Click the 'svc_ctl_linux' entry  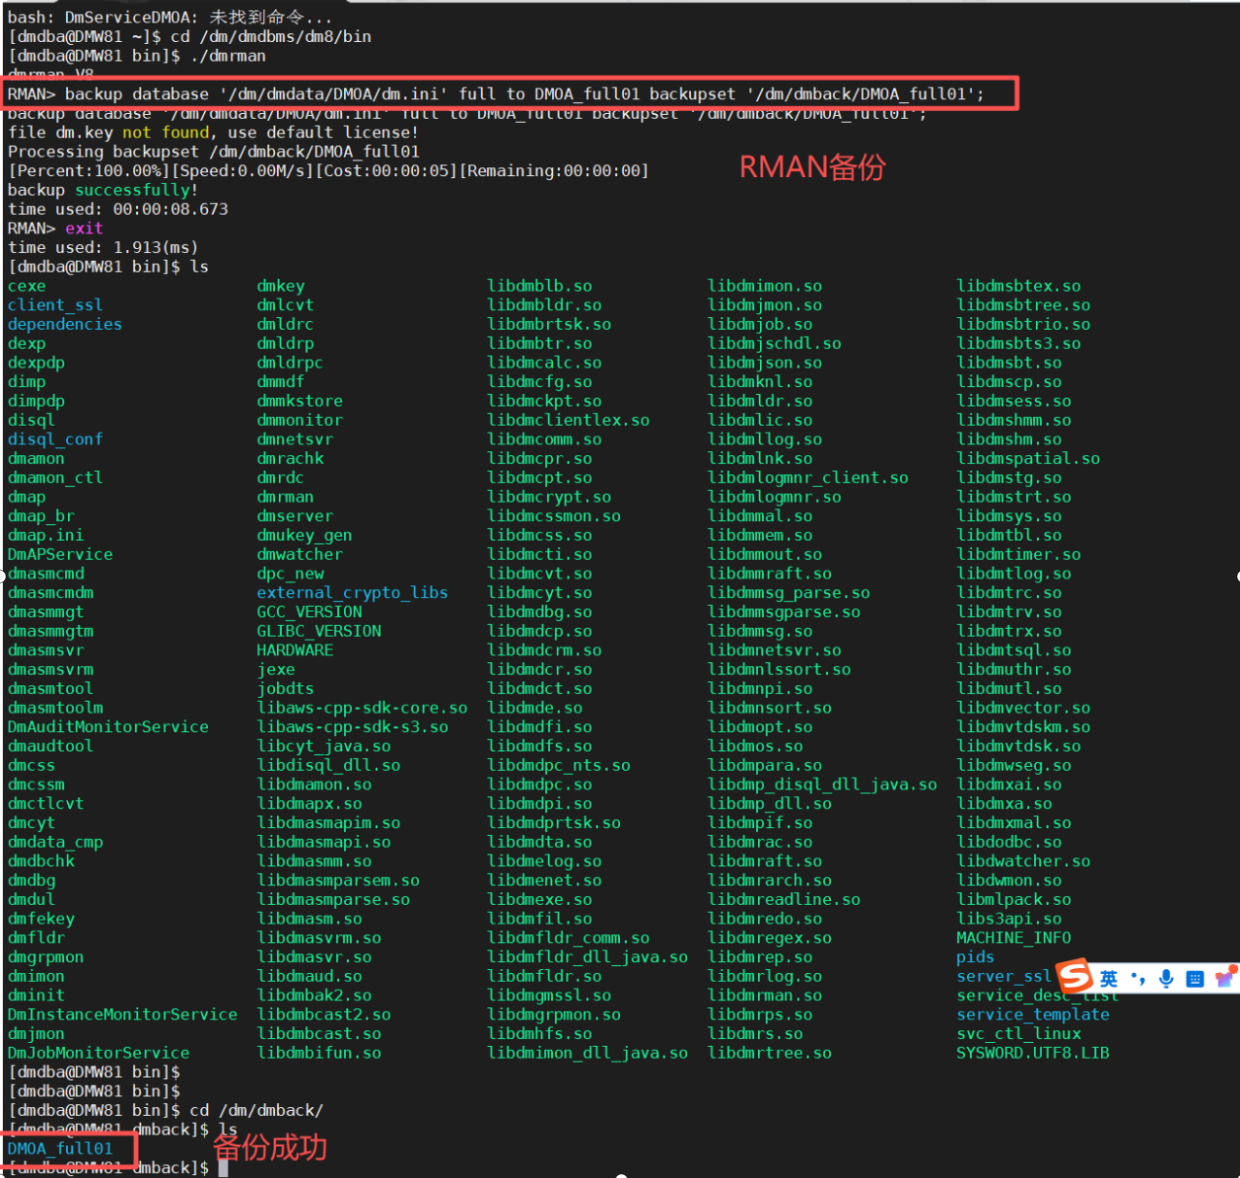1019,1033
